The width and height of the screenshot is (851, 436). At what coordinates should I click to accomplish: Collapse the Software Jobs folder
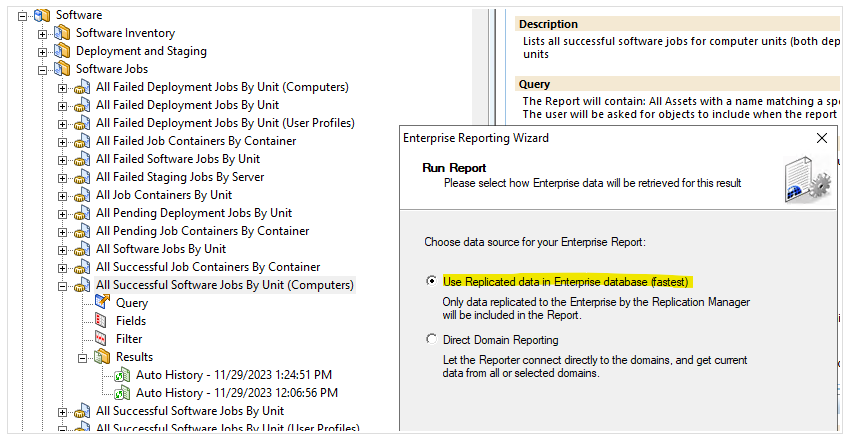[x=43, y=69]
